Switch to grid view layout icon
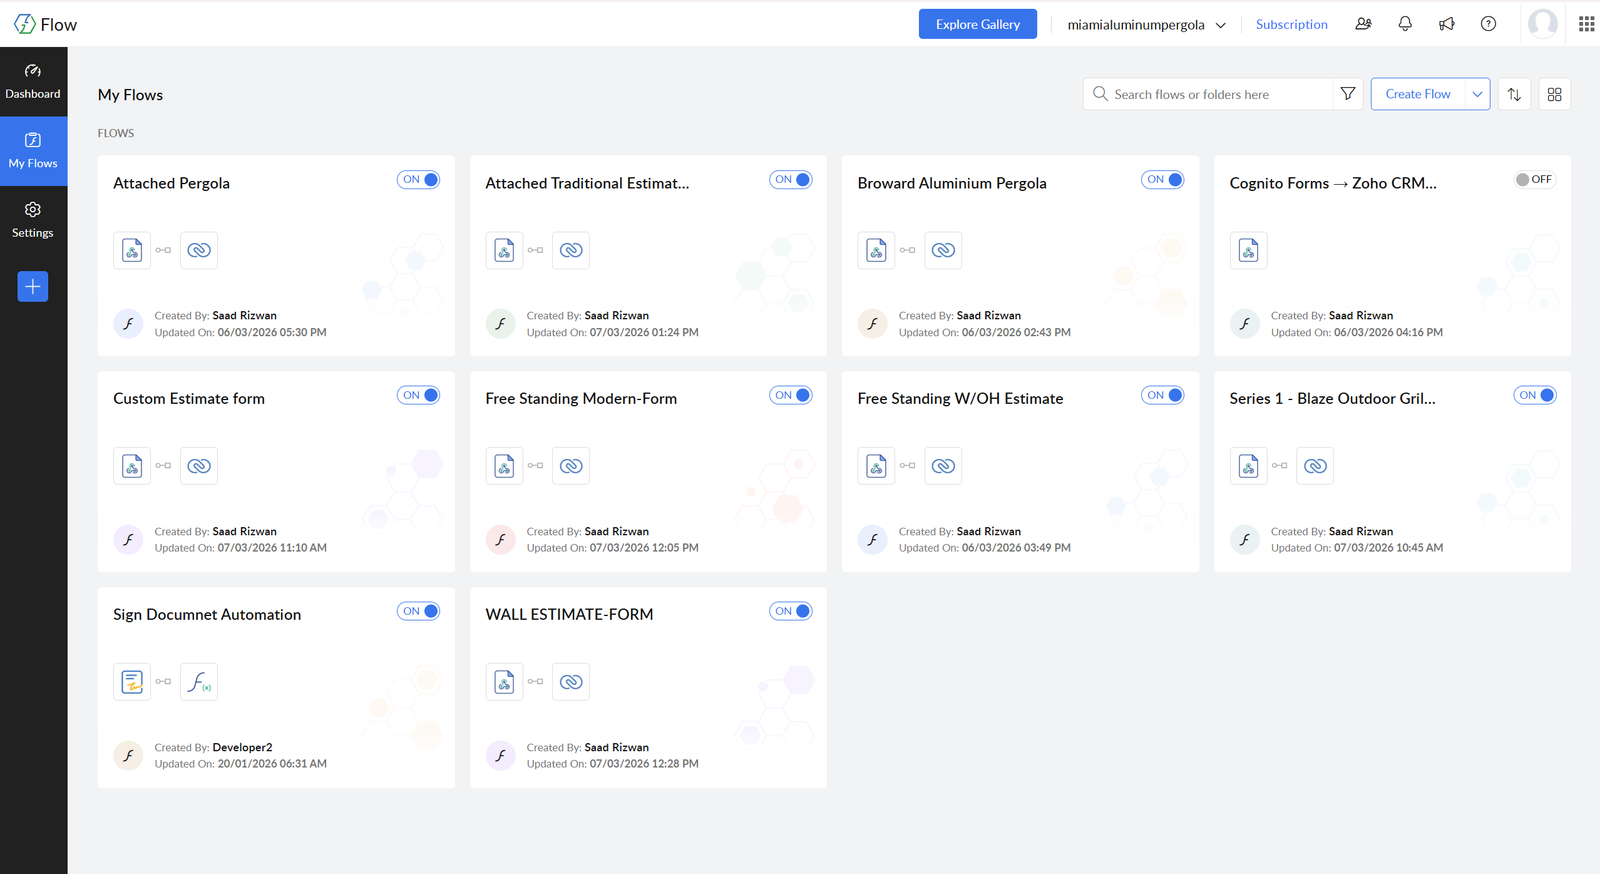The height and width of the screenshot is (874, 1600). (x=1554, y=94)
